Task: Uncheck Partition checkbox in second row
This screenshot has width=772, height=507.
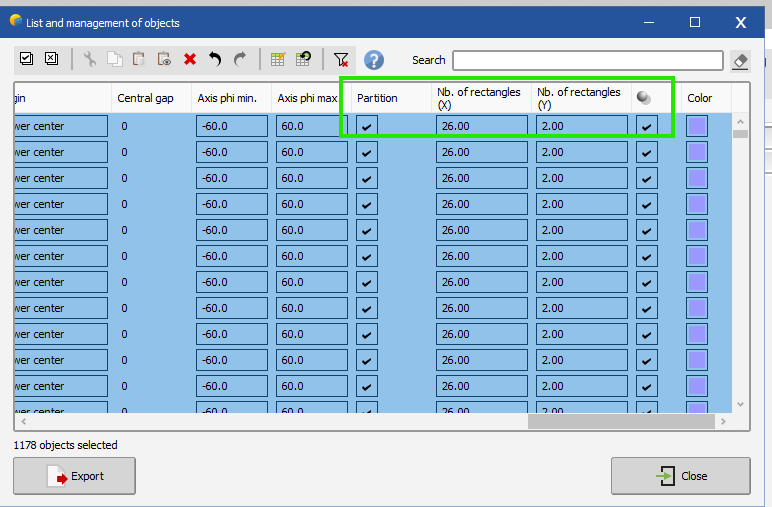Action: [x=367, y=152]
